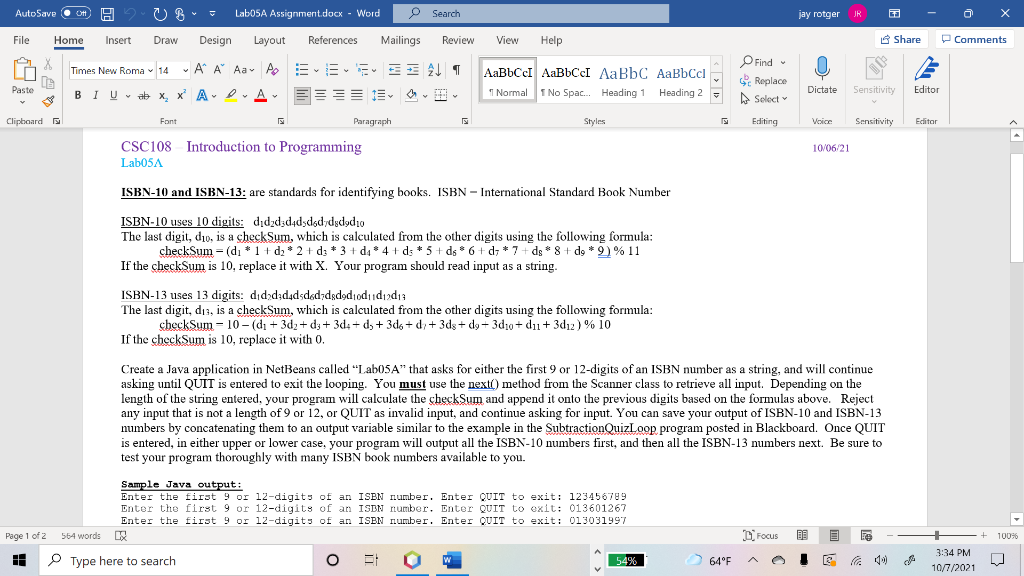This screenshot has width=1024, height=576.
Task: Click the Increase Indent icon
Action: tap(413, 69)
